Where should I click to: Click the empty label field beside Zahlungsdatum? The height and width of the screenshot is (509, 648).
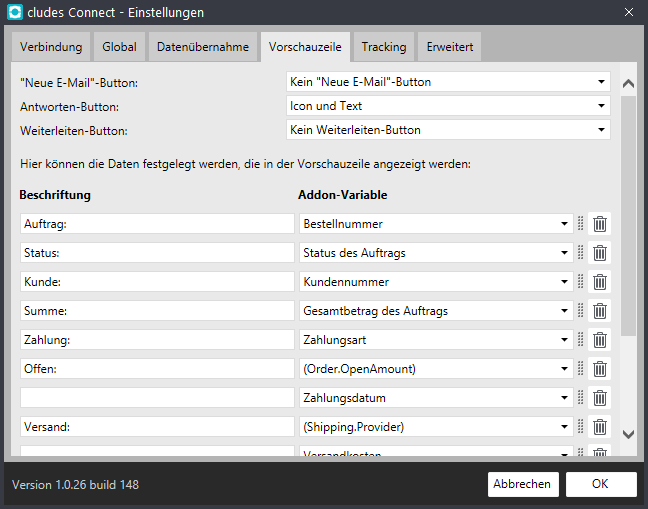(x=157, y=398)
